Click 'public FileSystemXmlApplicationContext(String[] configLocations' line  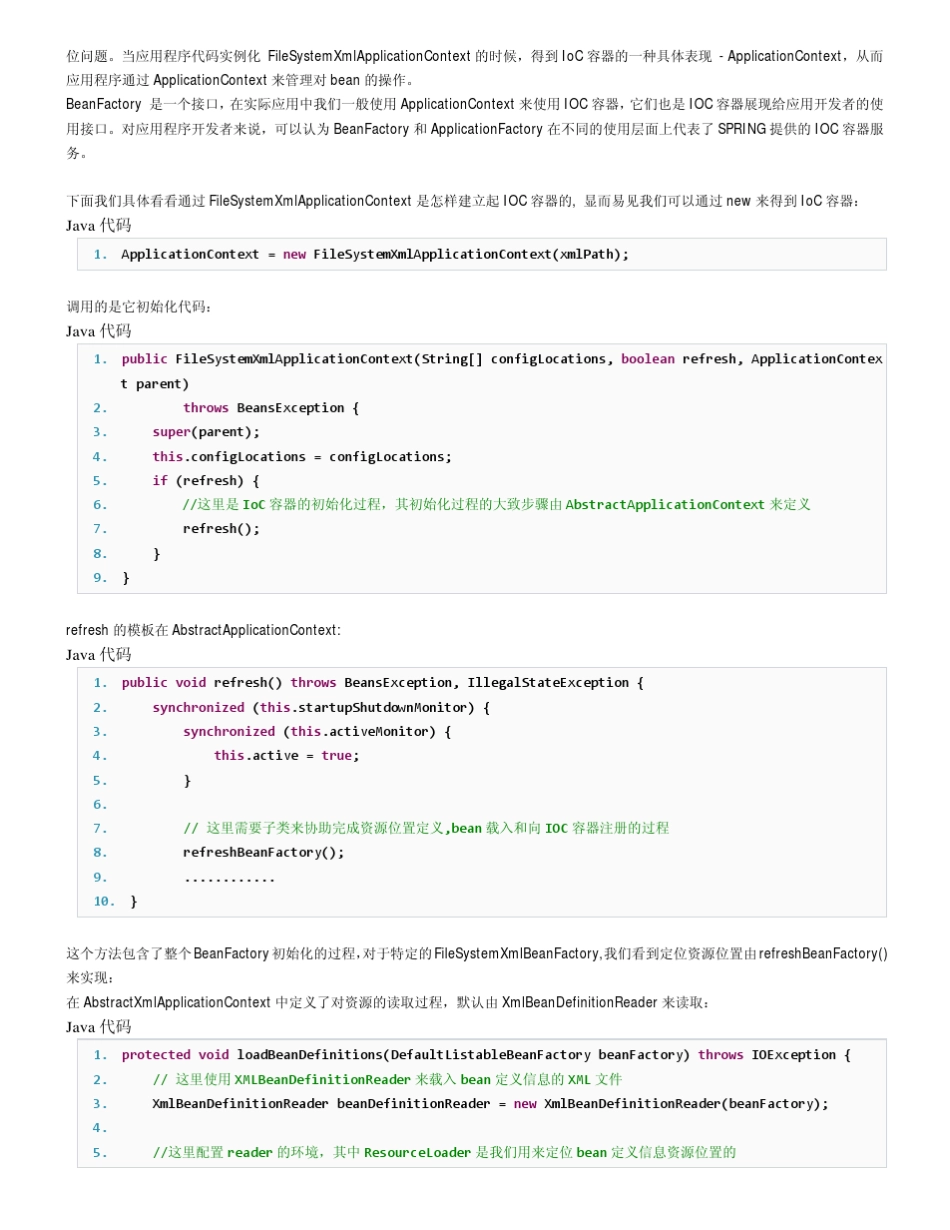(502, 359)
